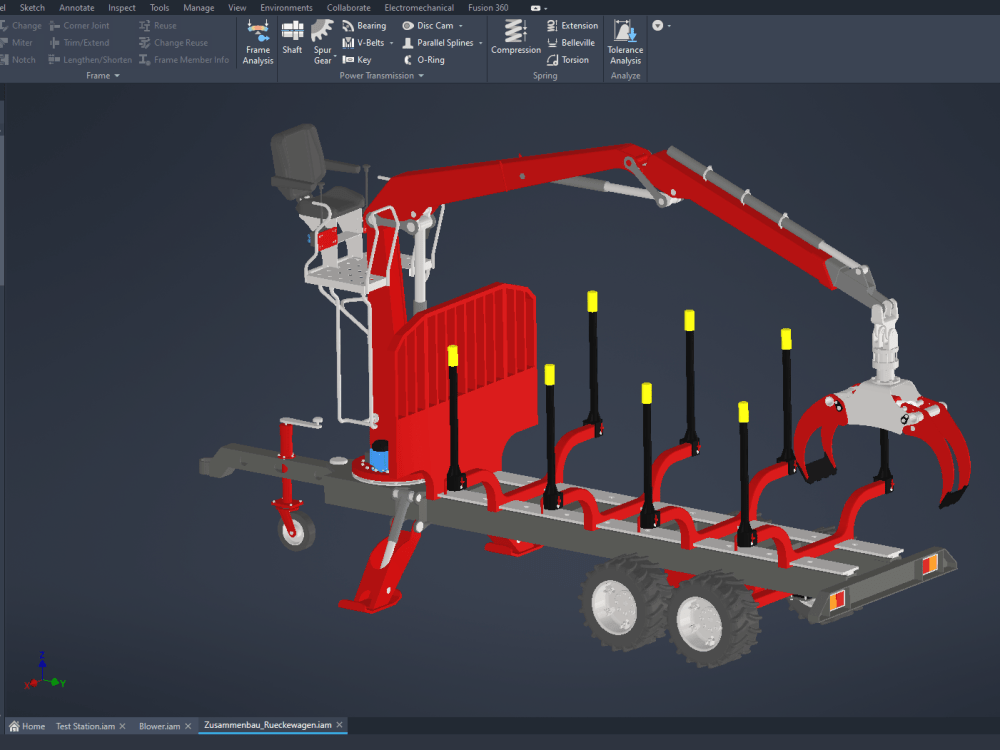Open the Electromechanical ribbon tab
This screenshot has width=1000, height=750.
coord(419,8)
